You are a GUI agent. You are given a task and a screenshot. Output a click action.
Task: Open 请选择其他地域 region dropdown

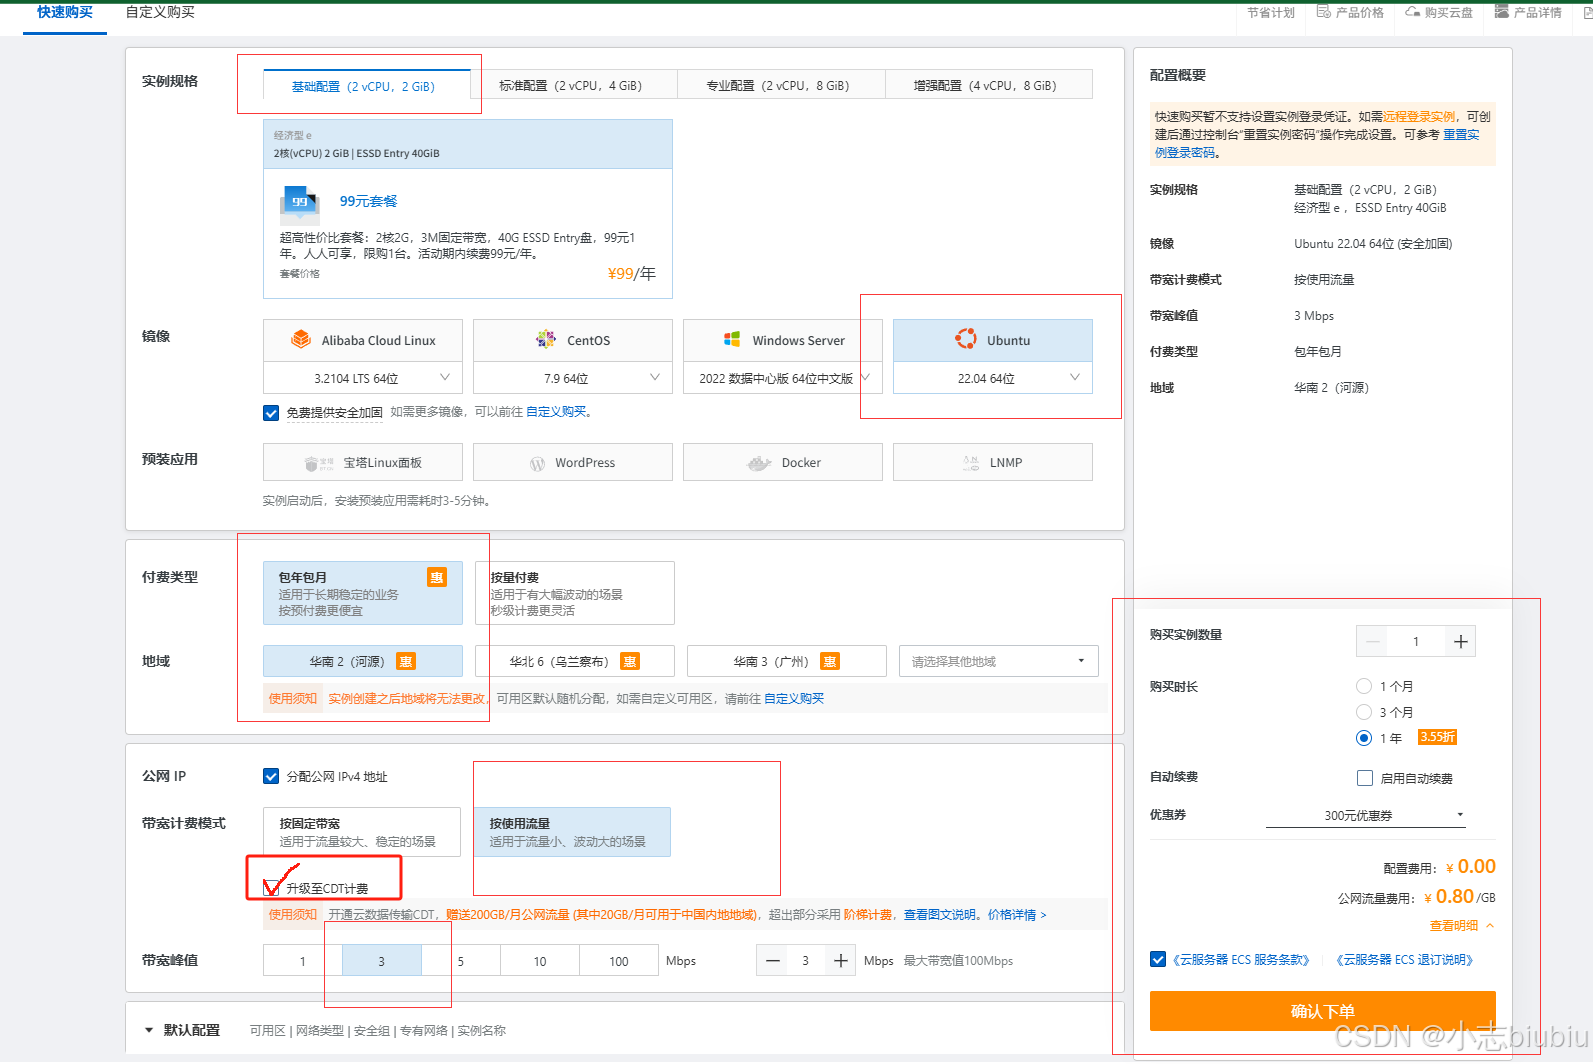999,661
